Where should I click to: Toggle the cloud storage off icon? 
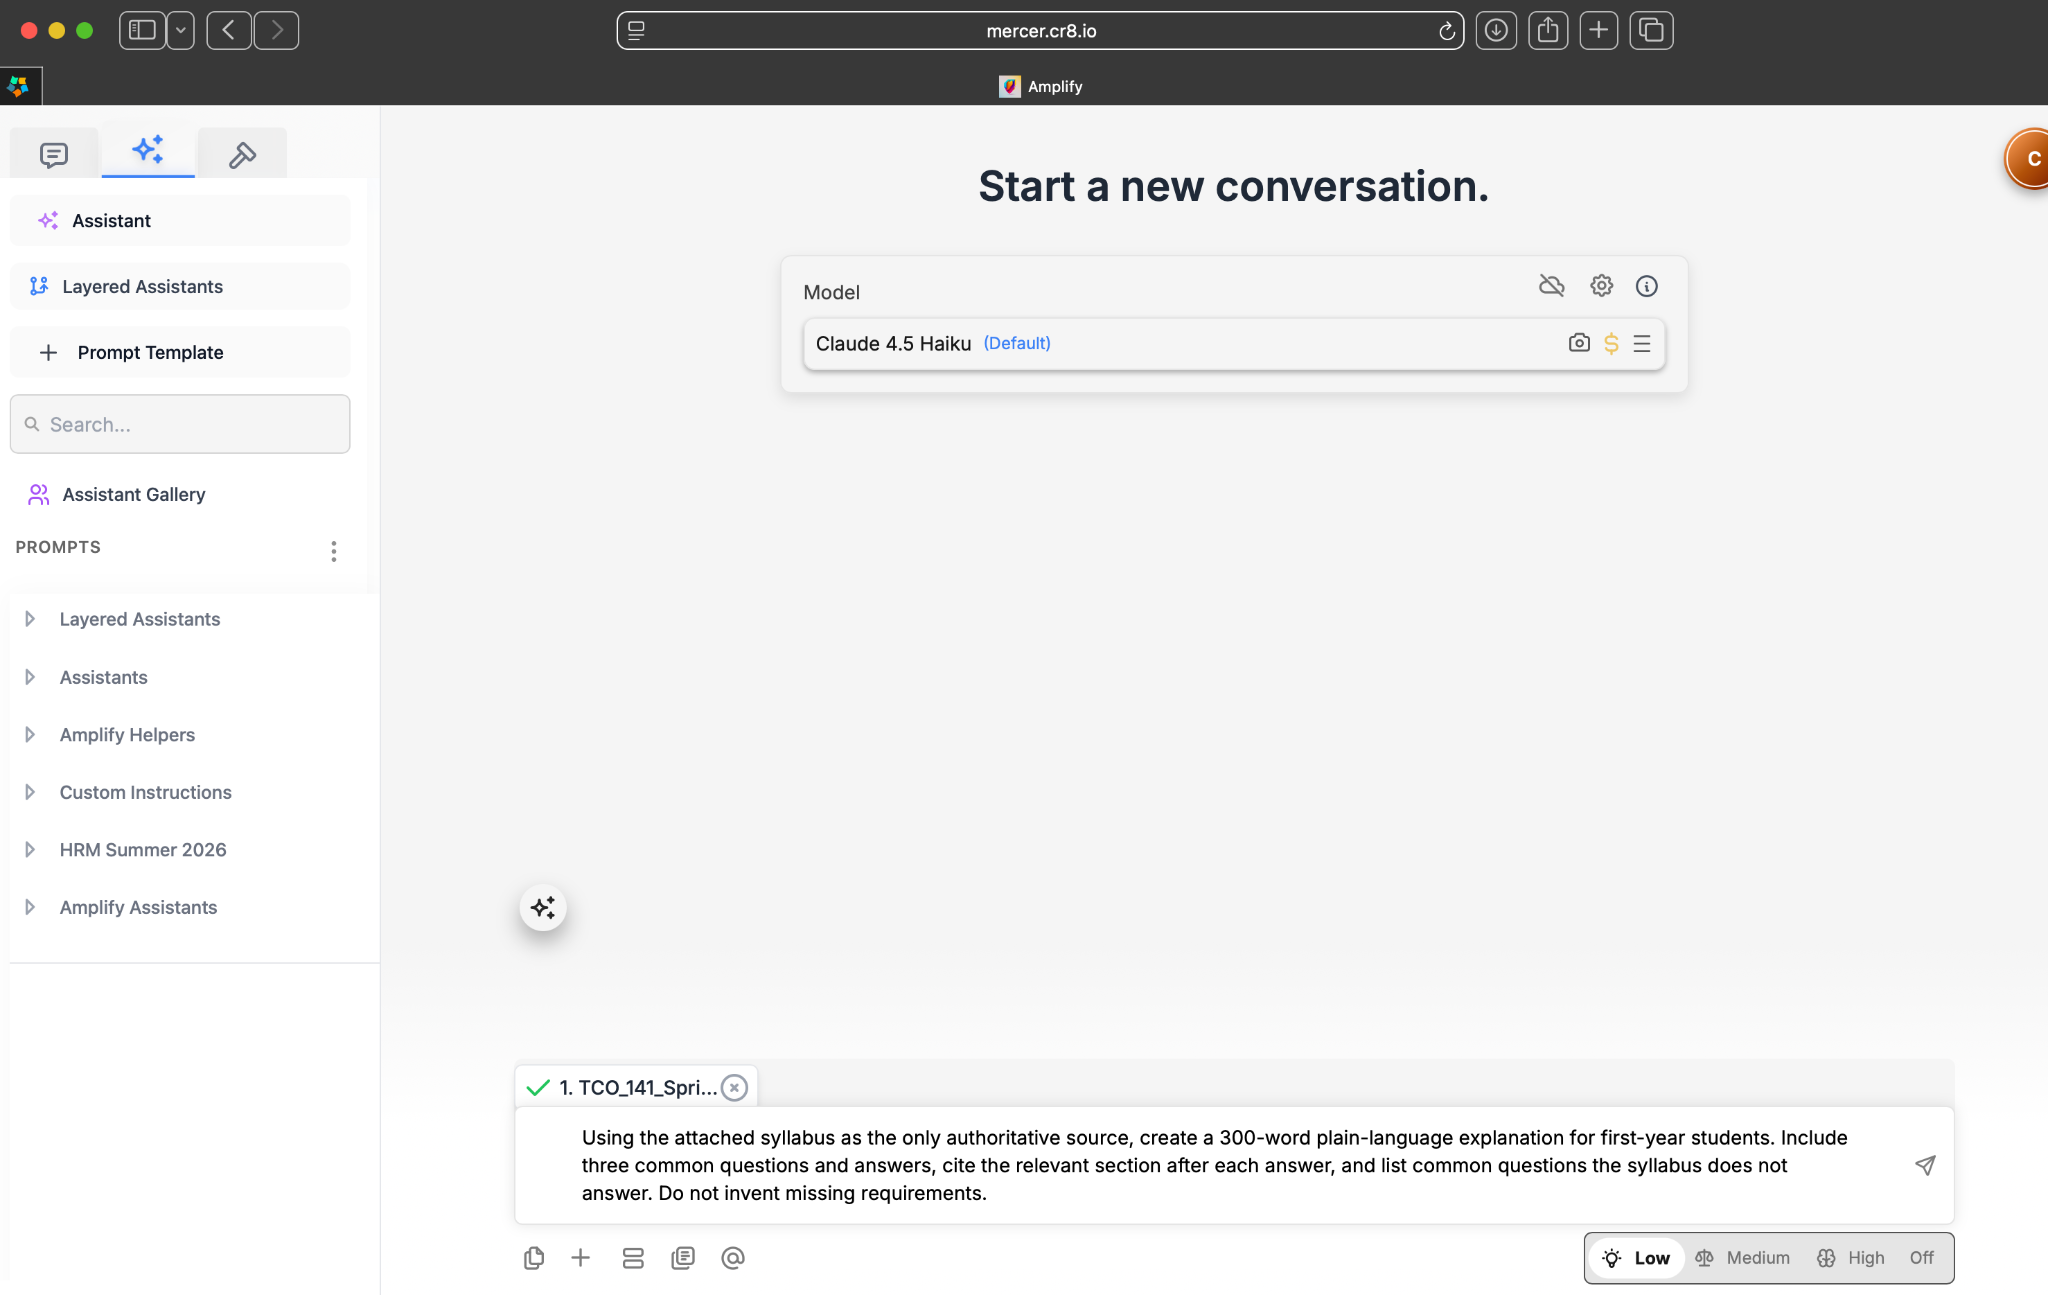pyautogui.click(x=1551, y=286)
